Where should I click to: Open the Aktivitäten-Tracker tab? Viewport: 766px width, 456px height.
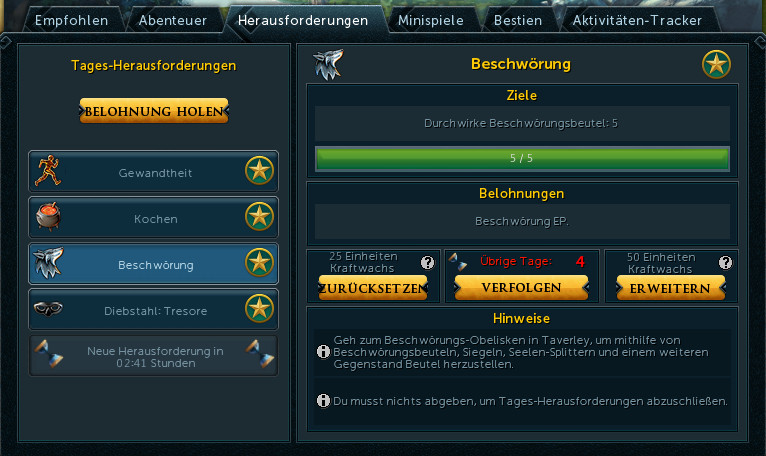coord(637,20)
